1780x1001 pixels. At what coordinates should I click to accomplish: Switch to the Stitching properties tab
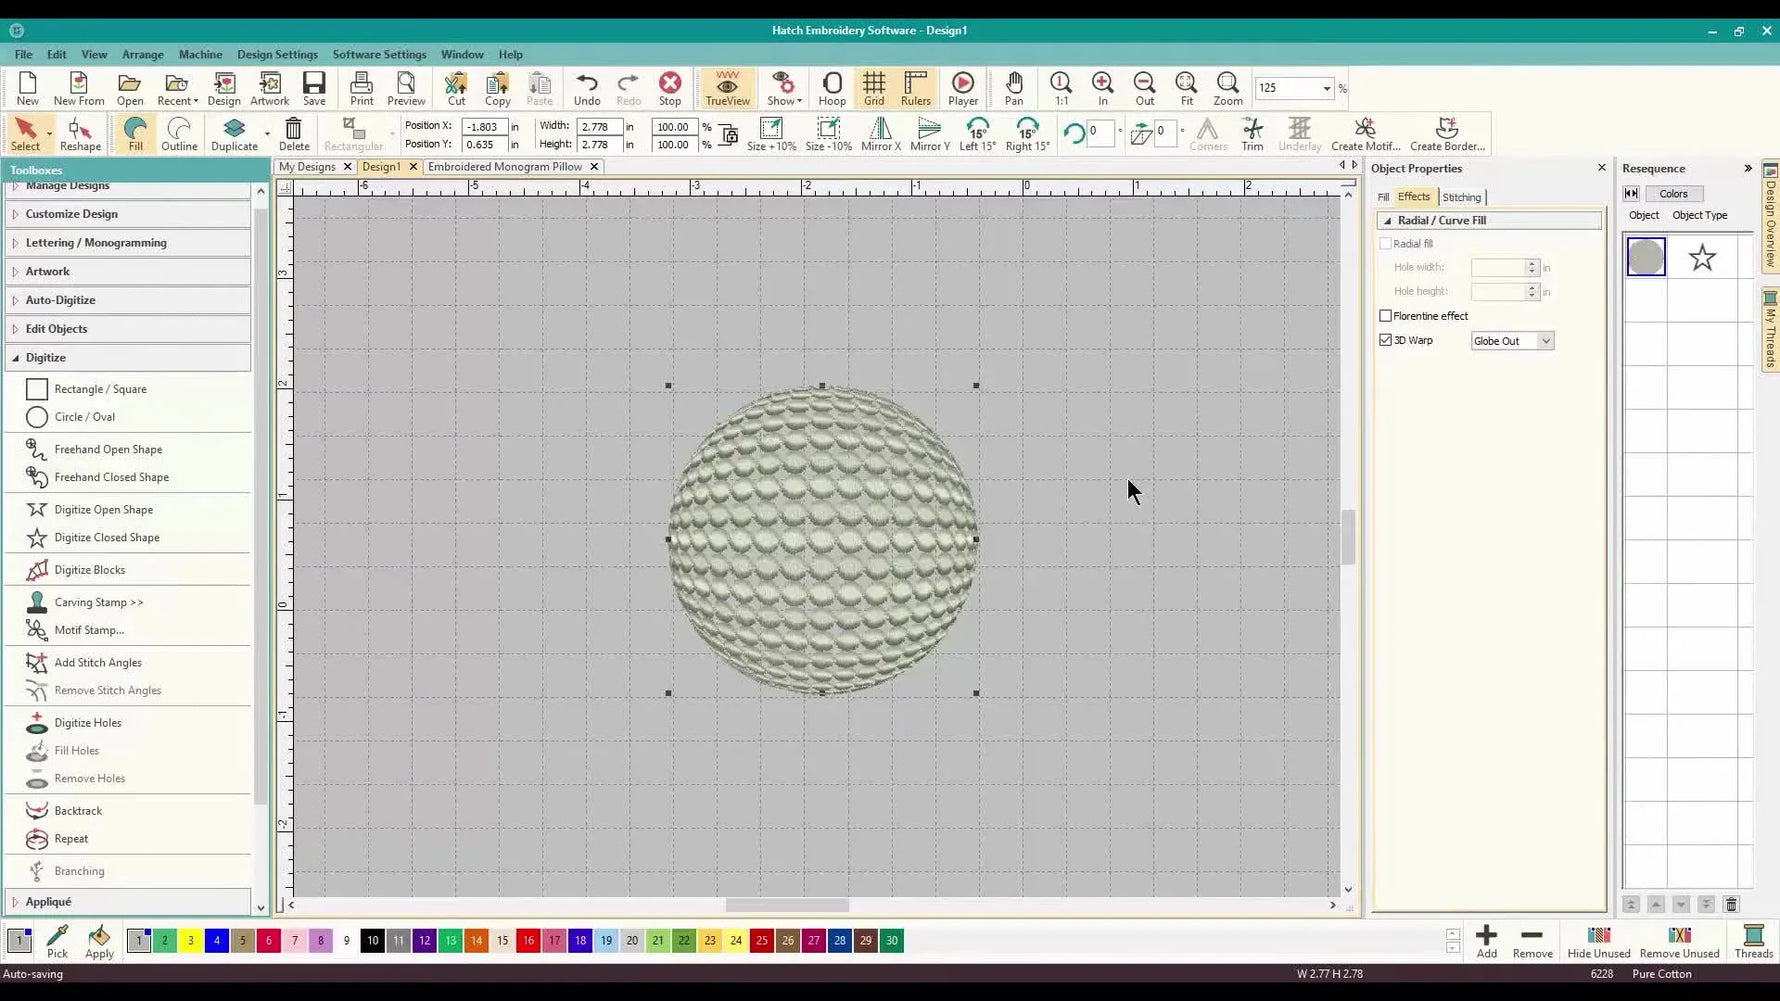coord(1461,197)
